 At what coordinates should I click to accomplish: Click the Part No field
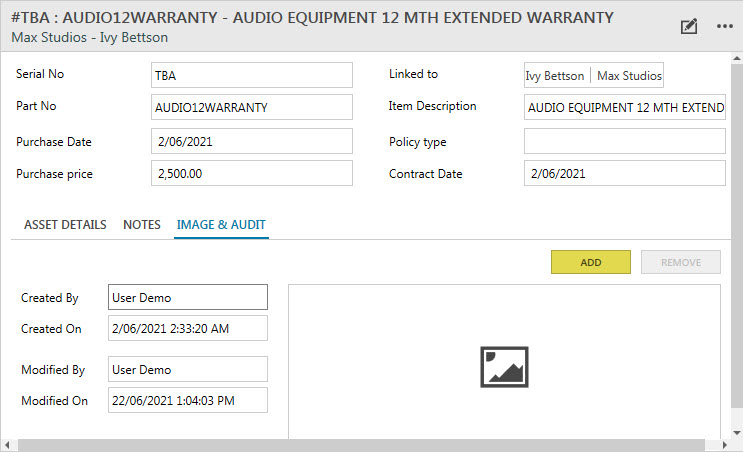click(252, 107)
